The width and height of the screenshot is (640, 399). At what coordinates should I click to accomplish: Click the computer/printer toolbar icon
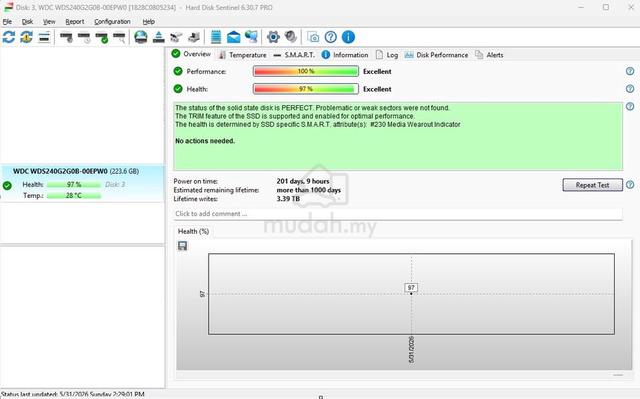[x=193, y=38]
